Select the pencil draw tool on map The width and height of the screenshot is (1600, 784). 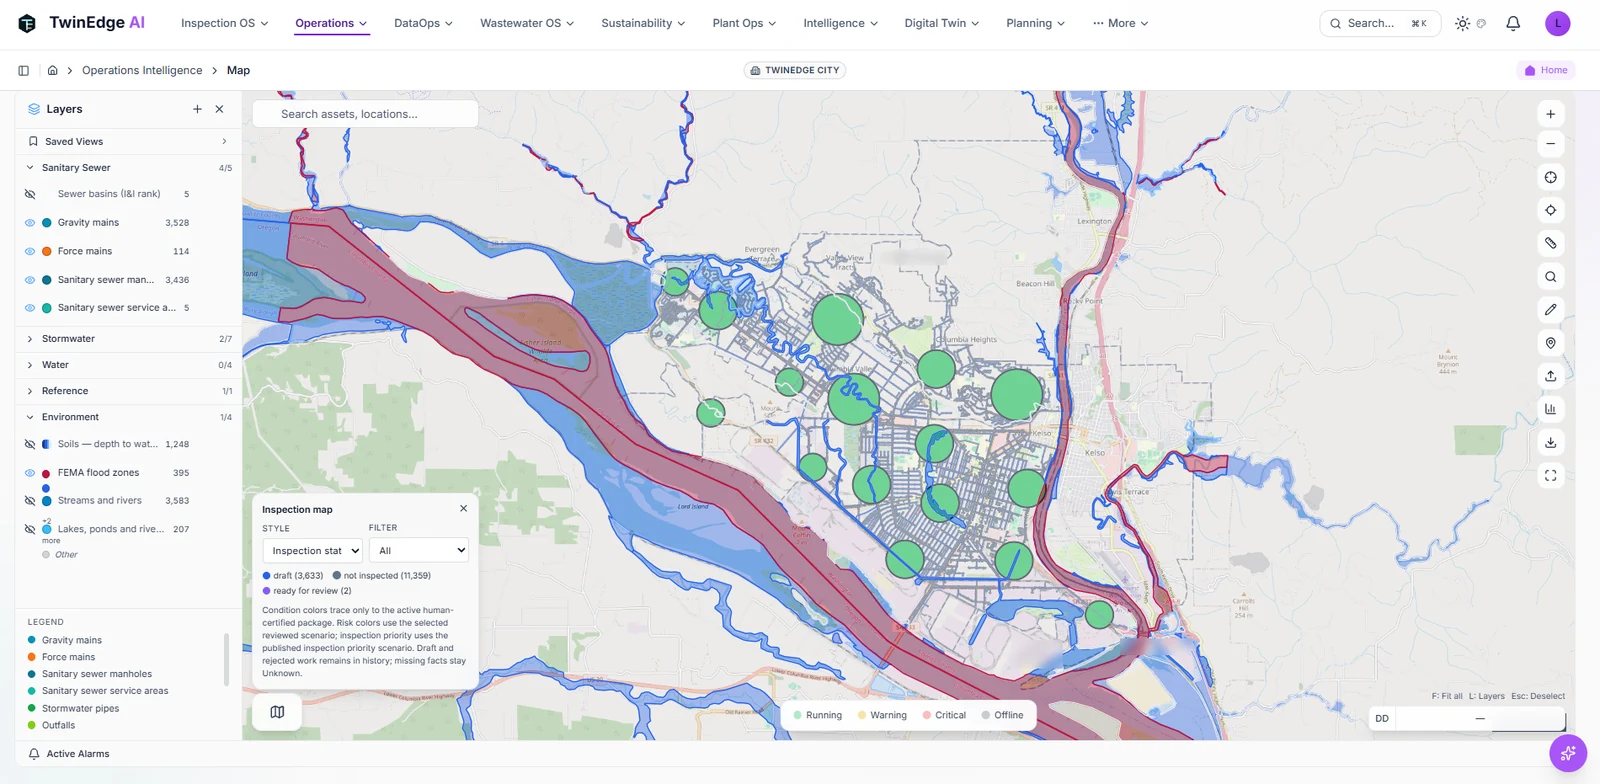tap(1550, 310)
